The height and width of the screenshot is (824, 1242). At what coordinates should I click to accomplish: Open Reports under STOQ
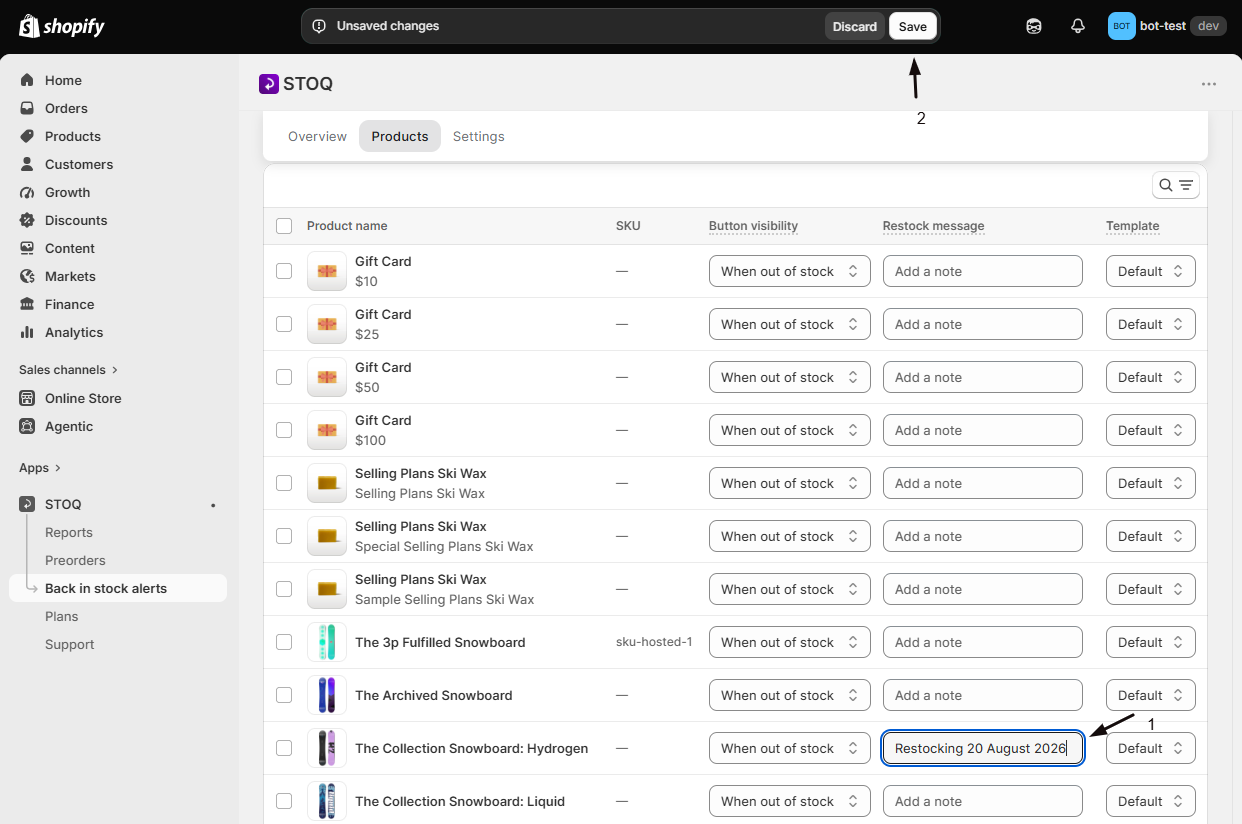click(69, 532)
